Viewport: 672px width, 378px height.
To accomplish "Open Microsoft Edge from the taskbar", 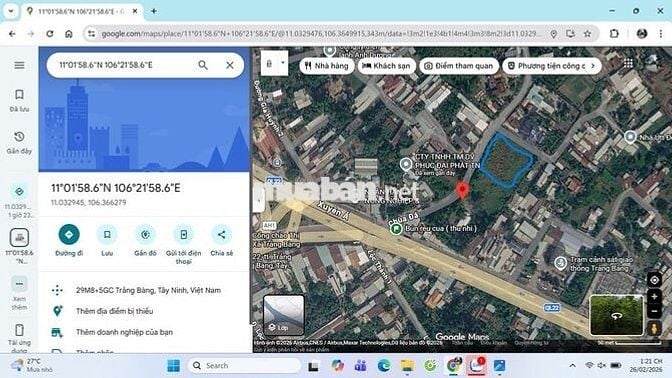I will (384, 366).
